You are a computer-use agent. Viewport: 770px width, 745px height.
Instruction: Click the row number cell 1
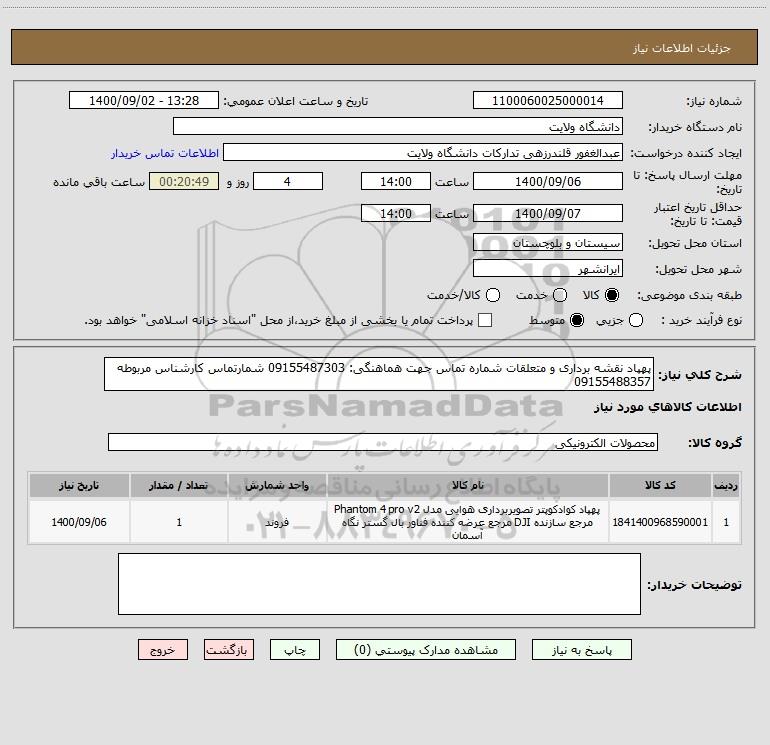click(726, 522)
